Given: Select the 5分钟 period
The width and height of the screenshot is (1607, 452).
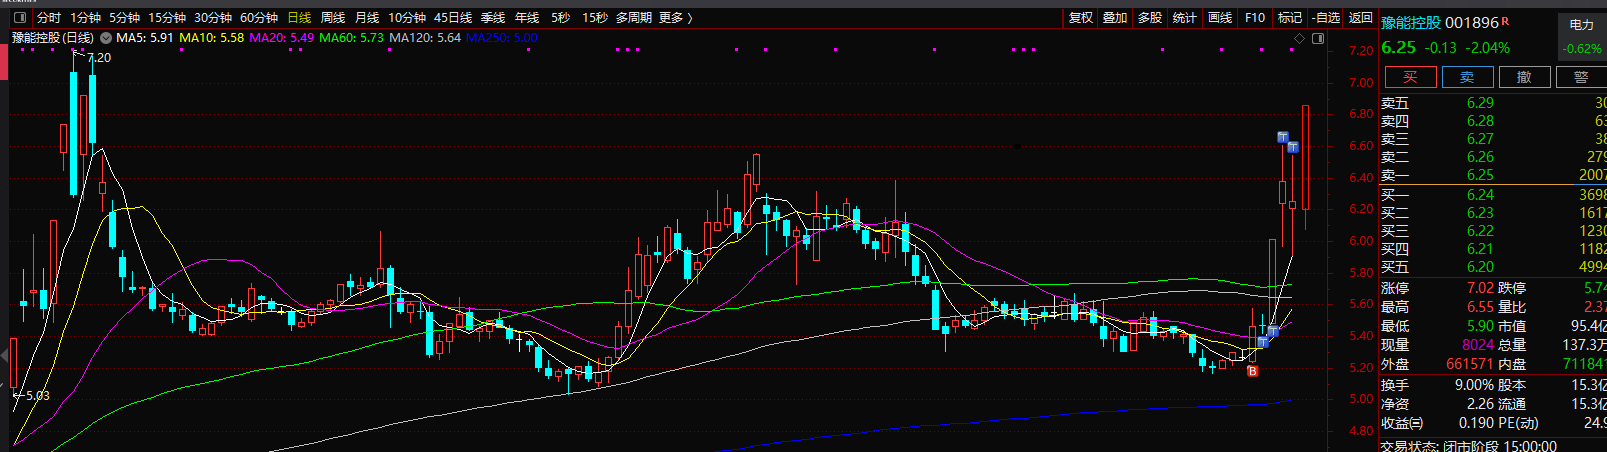Looking at the screenshot, I should tap(124, 18).
